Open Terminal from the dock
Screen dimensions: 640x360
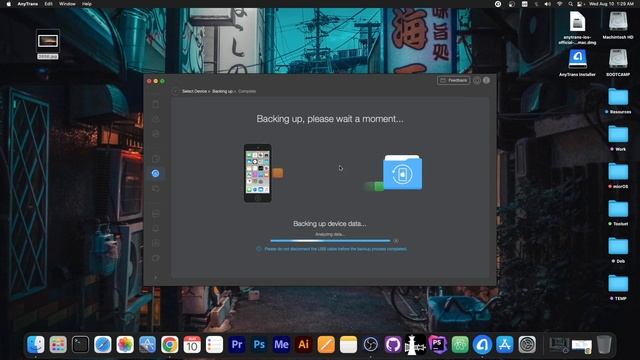[80, 344]
